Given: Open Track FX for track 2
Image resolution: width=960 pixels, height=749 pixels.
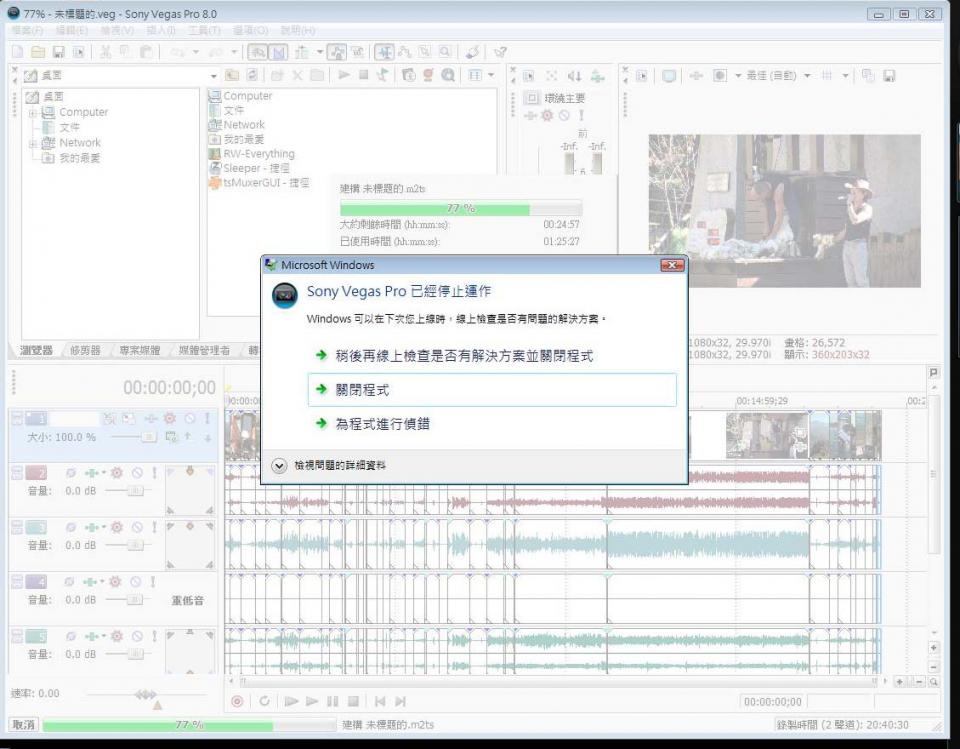Looking at the screenshot, I should (116, 472).
